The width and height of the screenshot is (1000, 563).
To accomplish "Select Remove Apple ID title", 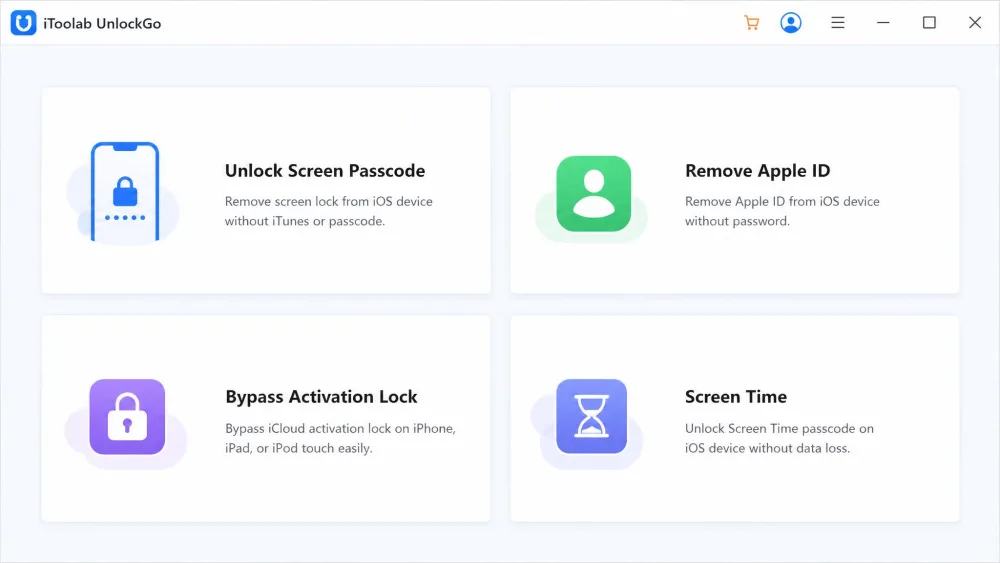I will point(758,171).
